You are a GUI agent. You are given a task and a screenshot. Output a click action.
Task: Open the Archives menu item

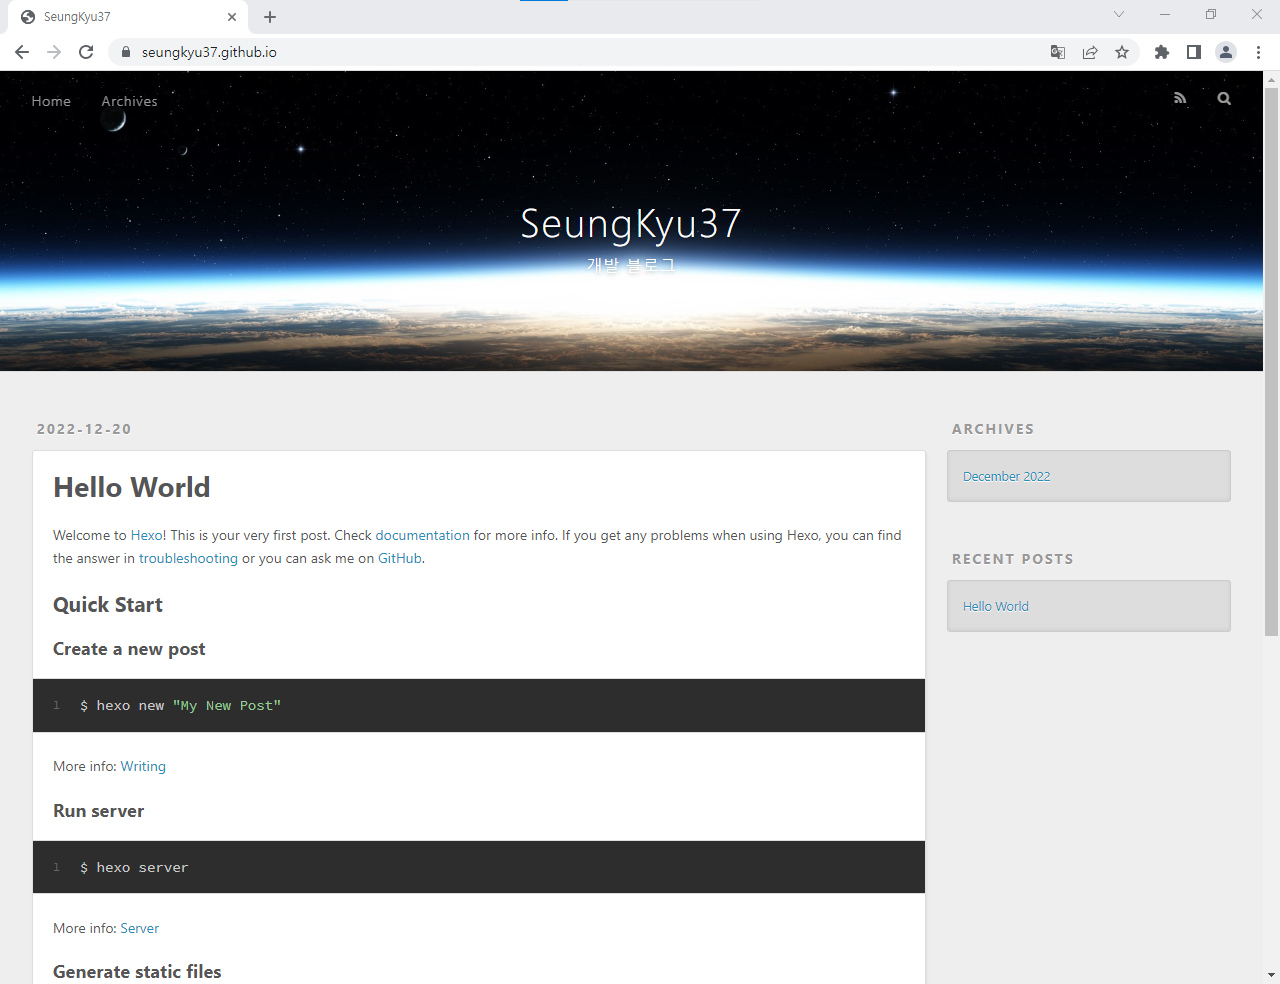tap(129, 101)
